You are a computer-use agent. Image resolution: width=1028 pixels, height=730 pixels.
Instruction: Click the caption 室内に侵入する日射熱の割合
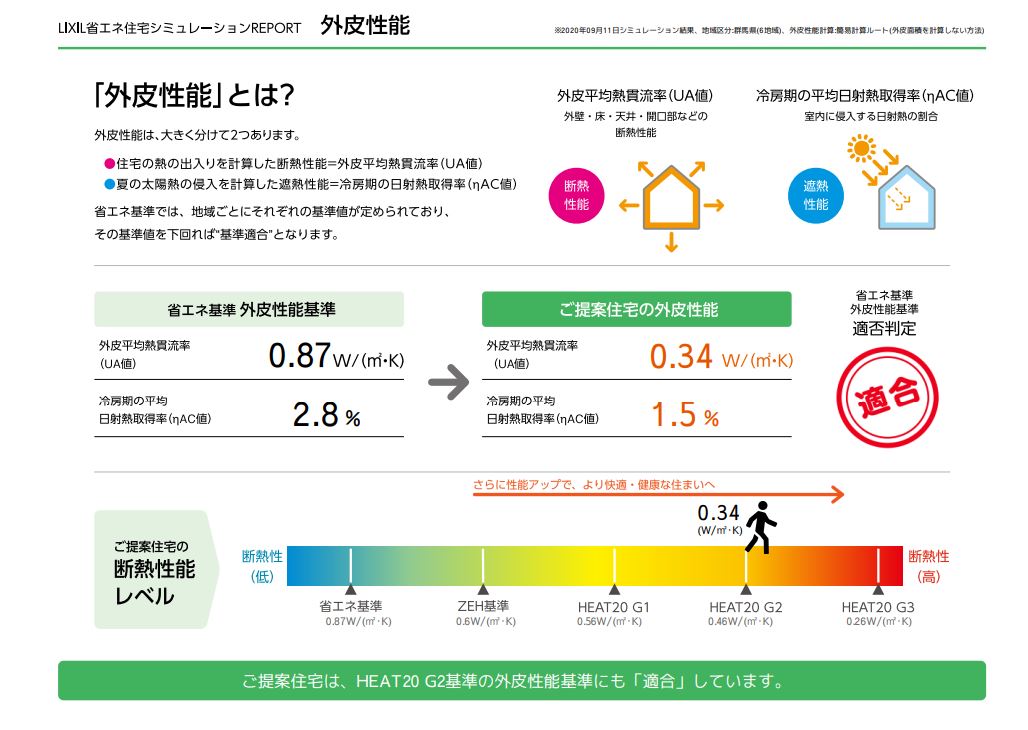tap(871, 116)
